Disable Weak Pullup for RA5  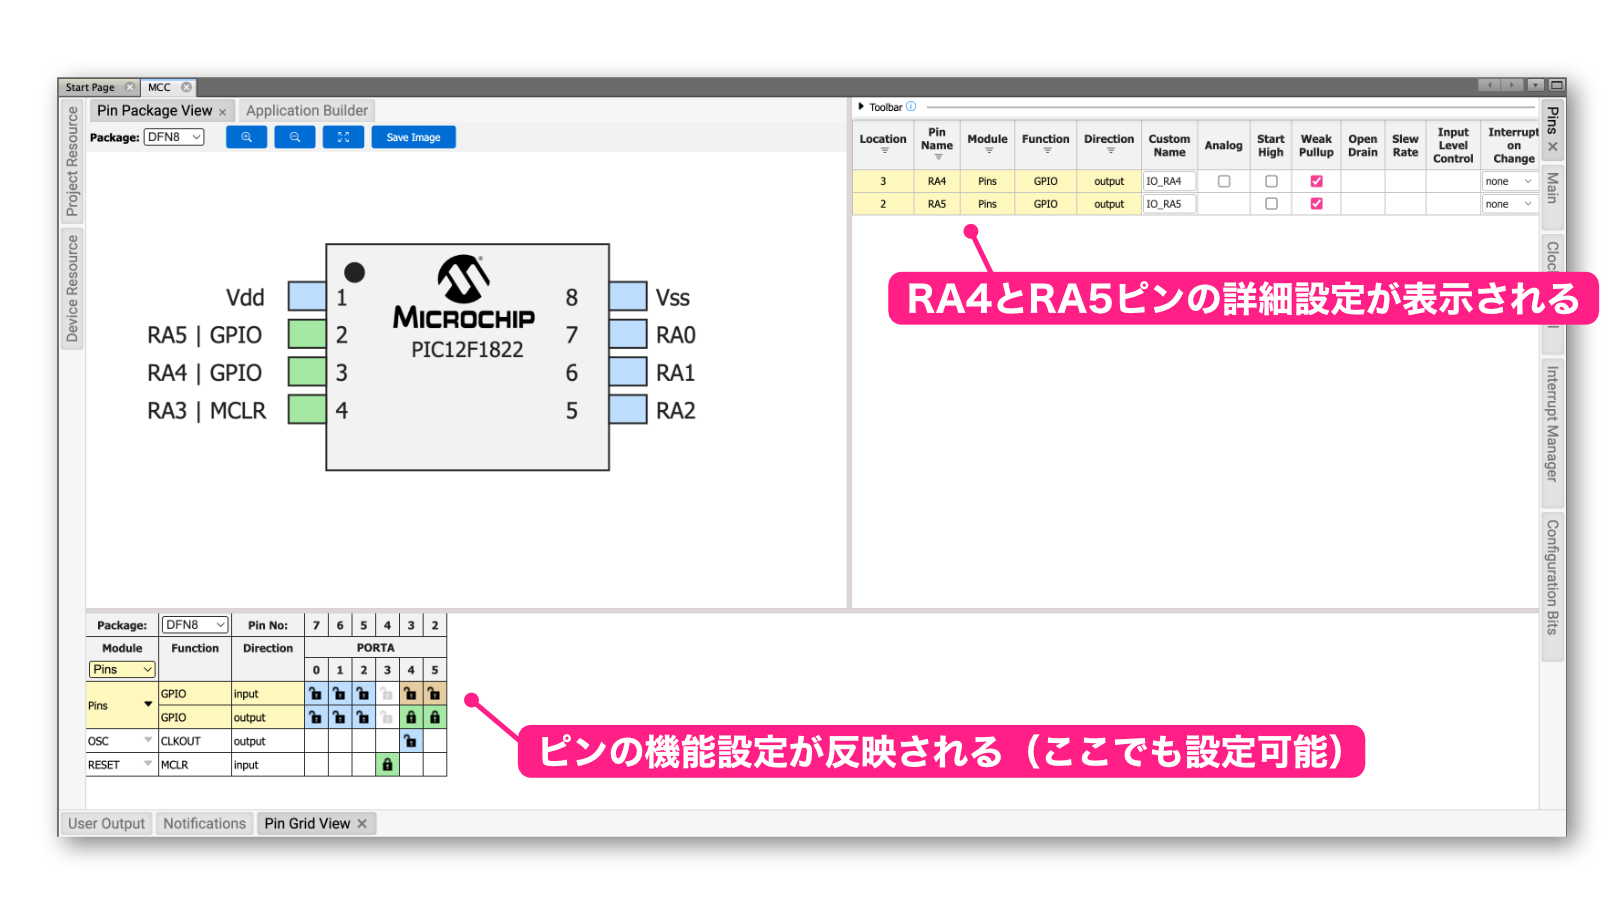[1317, 204]
